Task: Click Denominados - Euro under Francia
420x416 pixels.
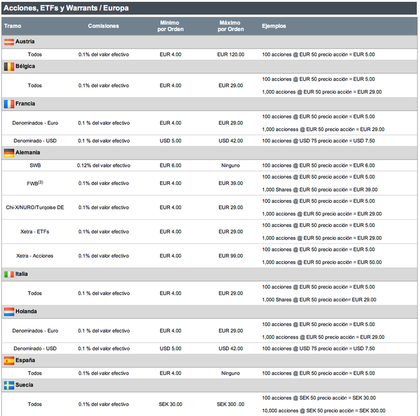Action: (35, 123)
